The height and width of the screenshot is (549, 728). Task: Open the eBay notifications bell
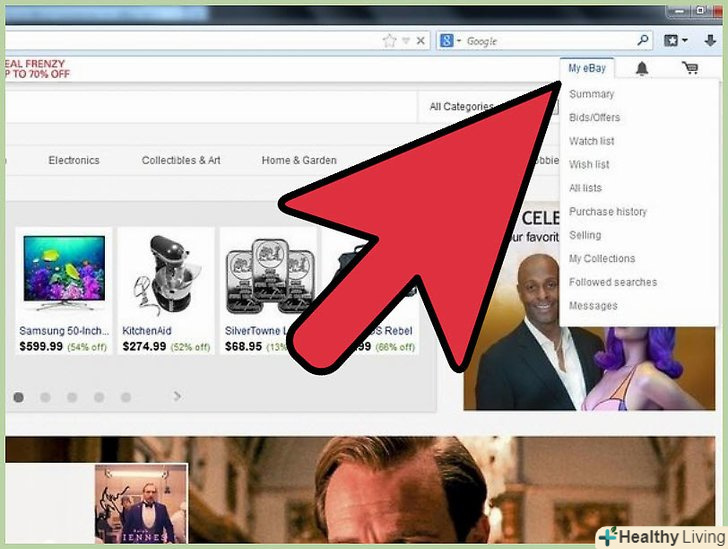(642, 69)
